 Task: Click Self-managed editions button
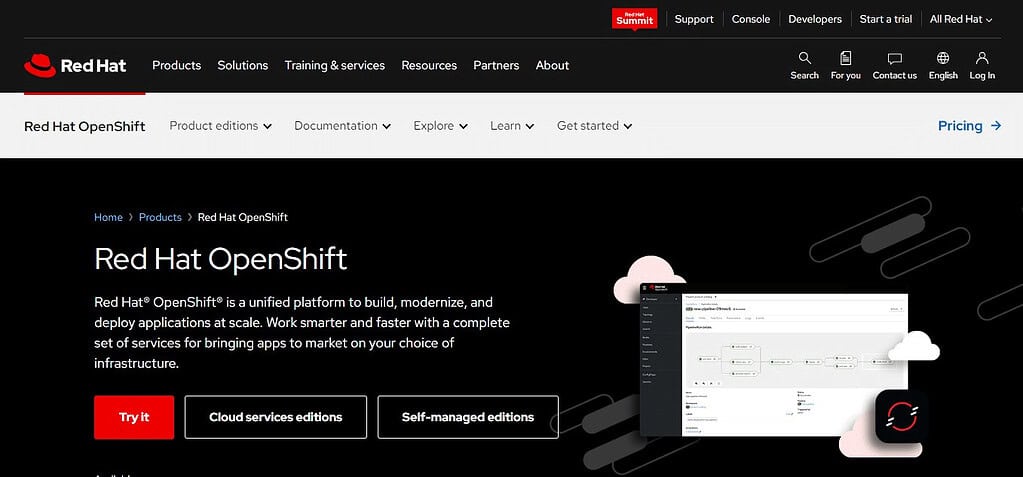coord(468,417)
